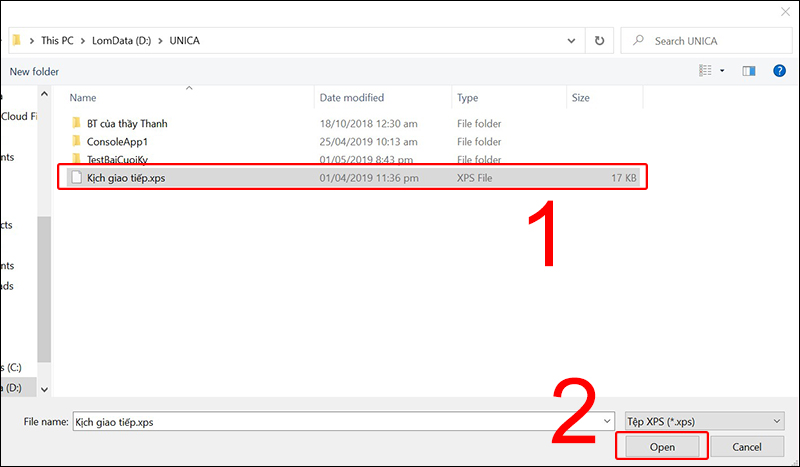The height and width of the screenshot is (467, 800).
Task: Close the dialog with the X button
Action: point(785,11)
